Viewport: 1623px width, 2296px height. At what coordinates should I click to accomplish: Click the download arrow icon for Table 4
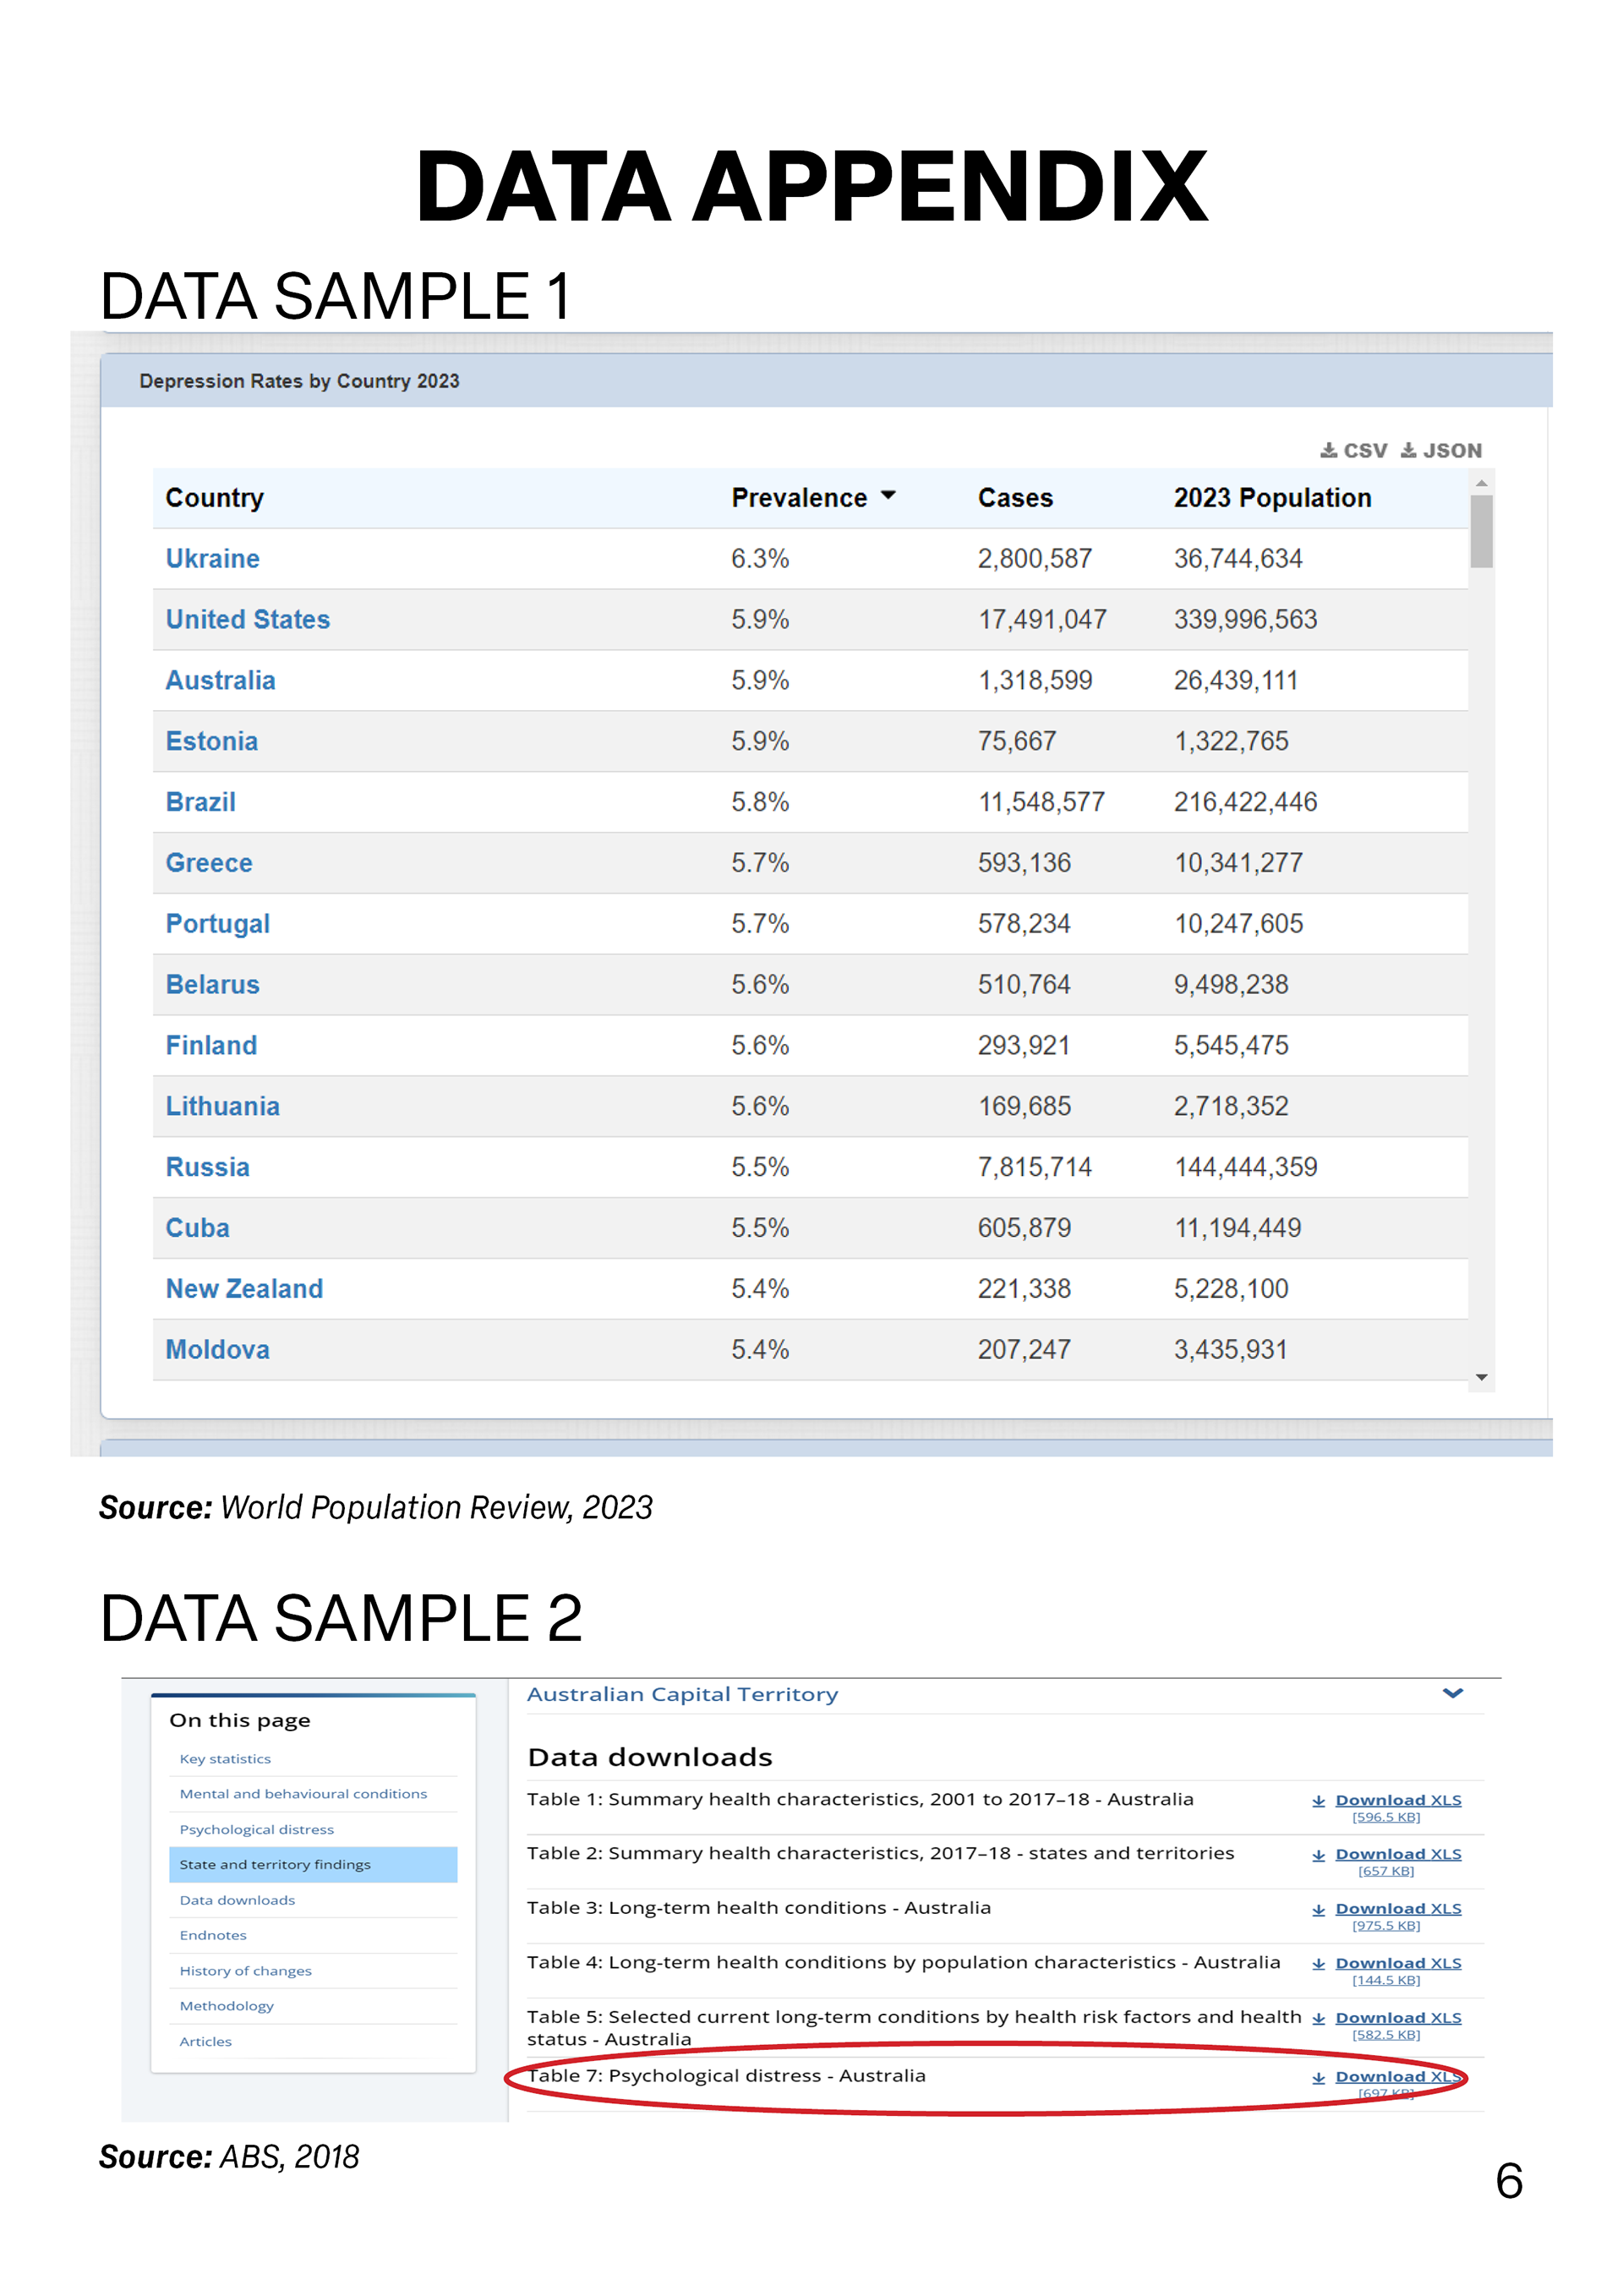(x=1318, y=1965)
